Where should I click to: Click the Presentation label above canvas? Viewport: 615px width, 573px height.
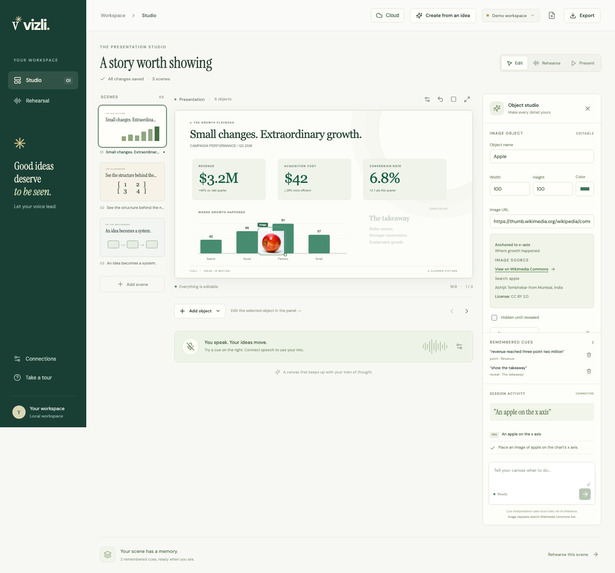tap(190, 100)
